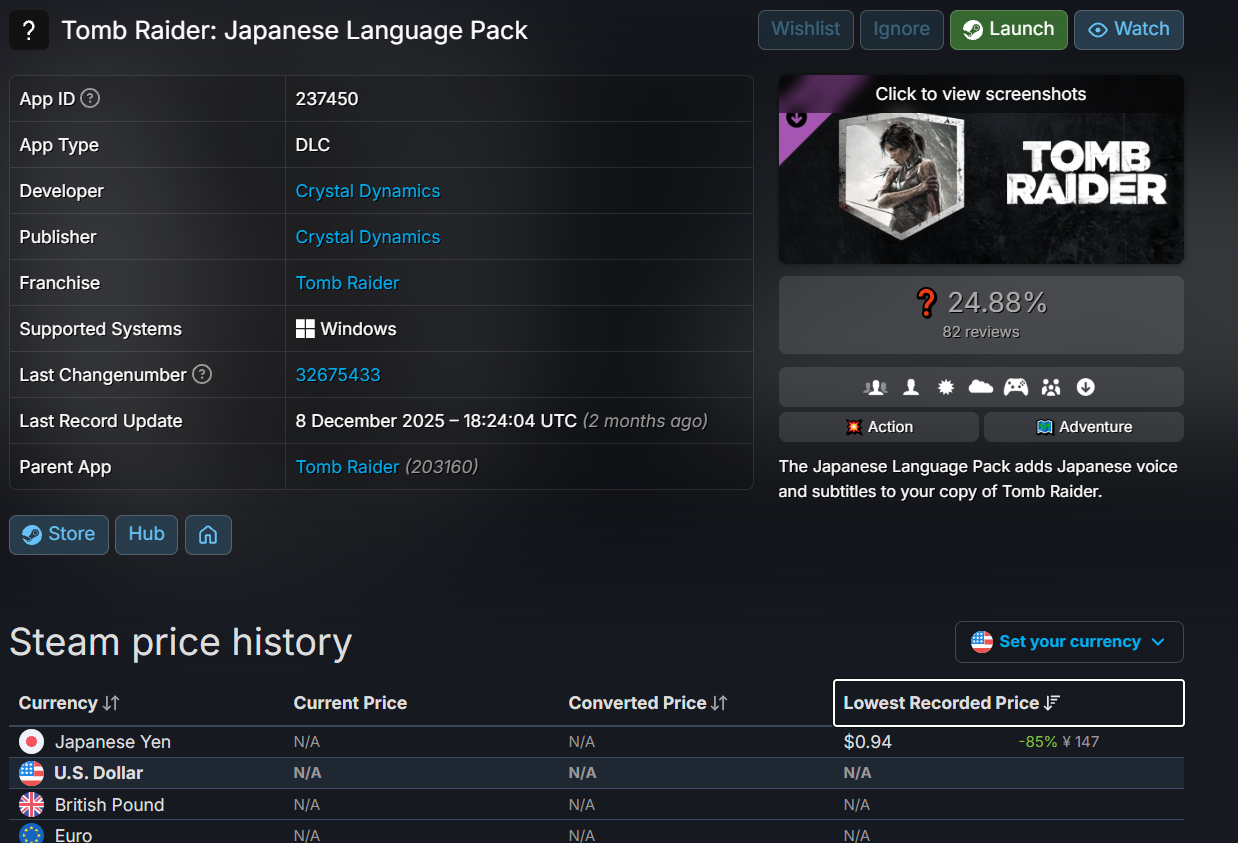Click the Japan flag icon
The height and width of the screenshot is (843, 1238).
coord(31,742)
